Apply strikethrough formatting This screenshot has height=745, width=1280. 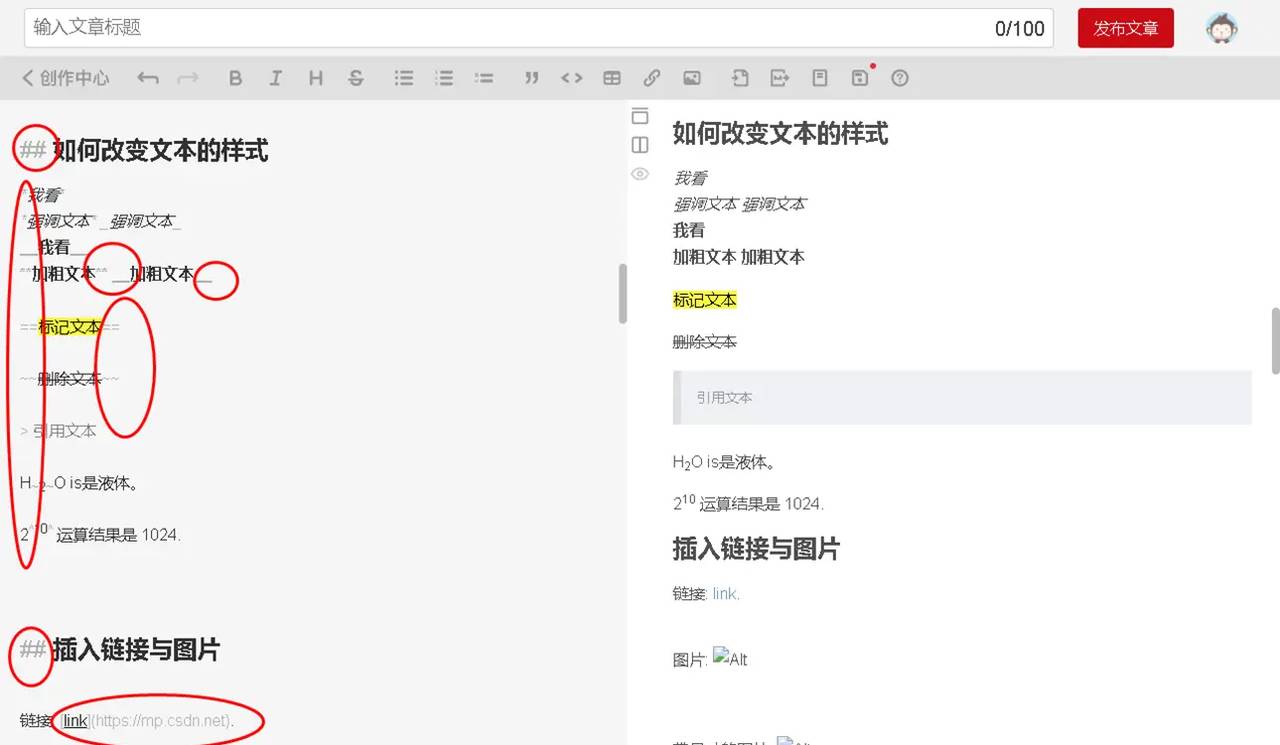click(356, 77)
